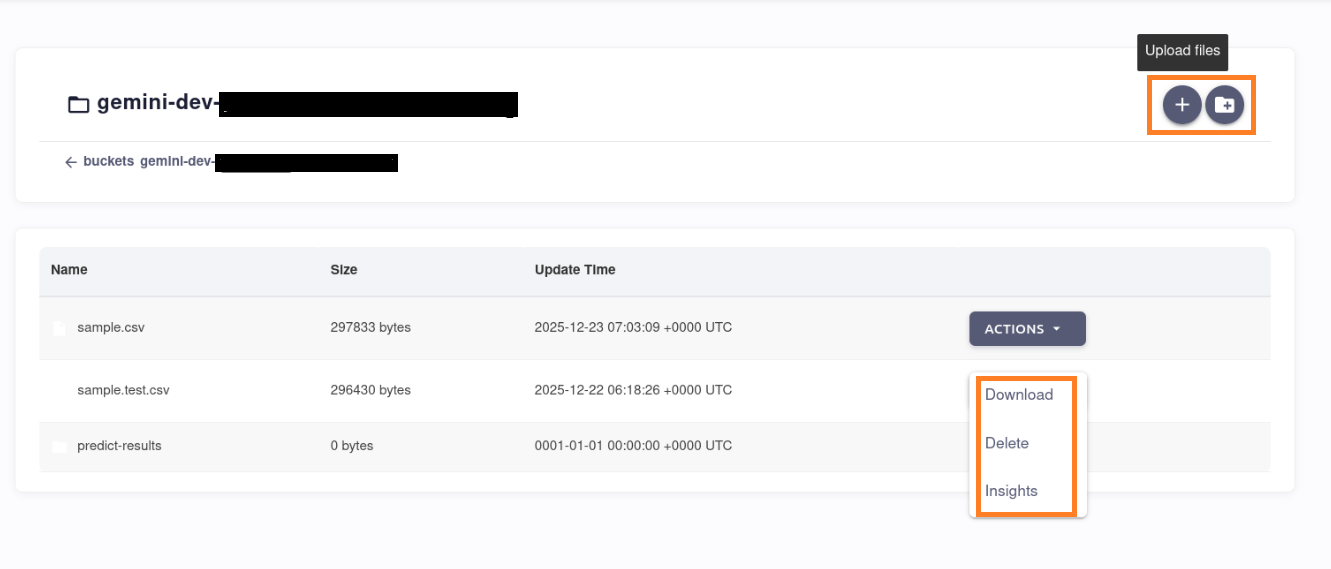
Task: Choose Download from the actions menu
Action: pyautogui.click(x=1019, y=395)
